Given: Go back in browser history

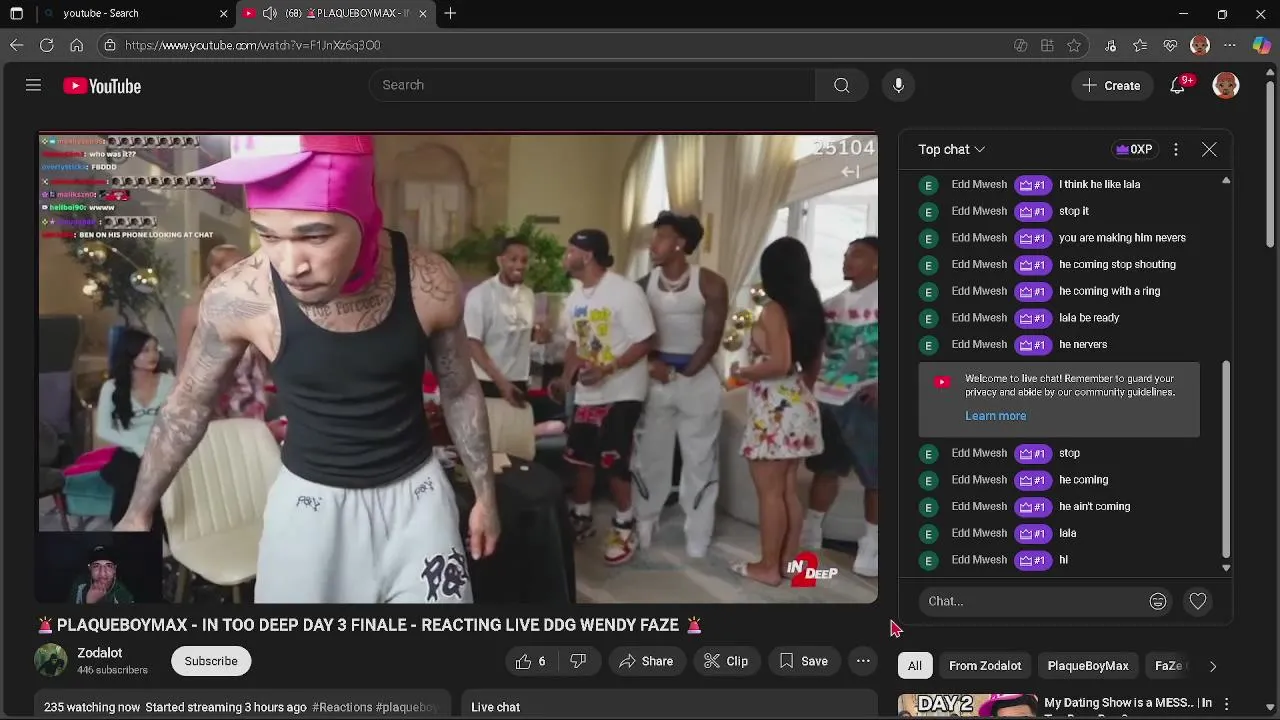Looking at the screenshot, I should pyautogui.click(x=16, y=45).
